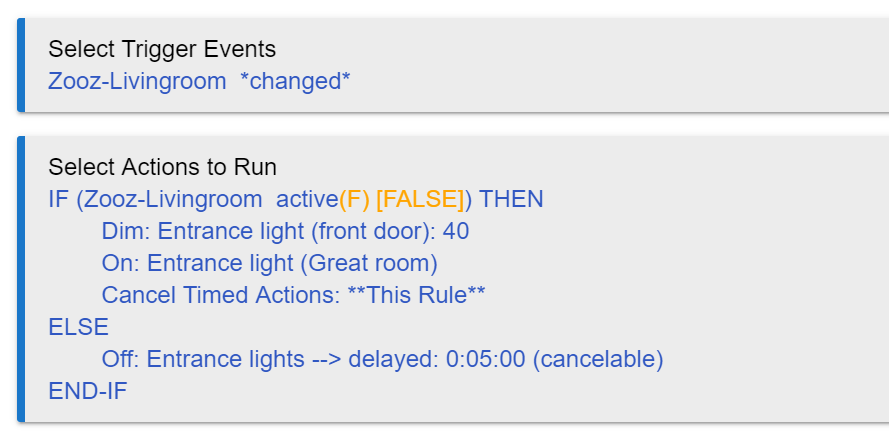Select the IF Zooz-Livingroom active condition line

[296, 199]
